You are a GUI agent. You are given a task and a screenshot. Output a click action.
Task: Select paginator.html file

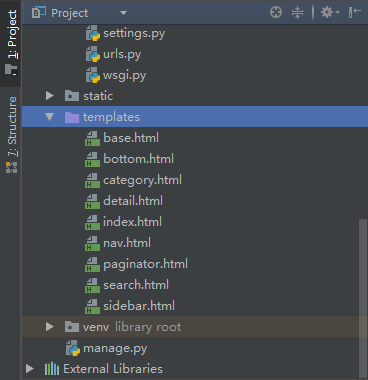145,264
